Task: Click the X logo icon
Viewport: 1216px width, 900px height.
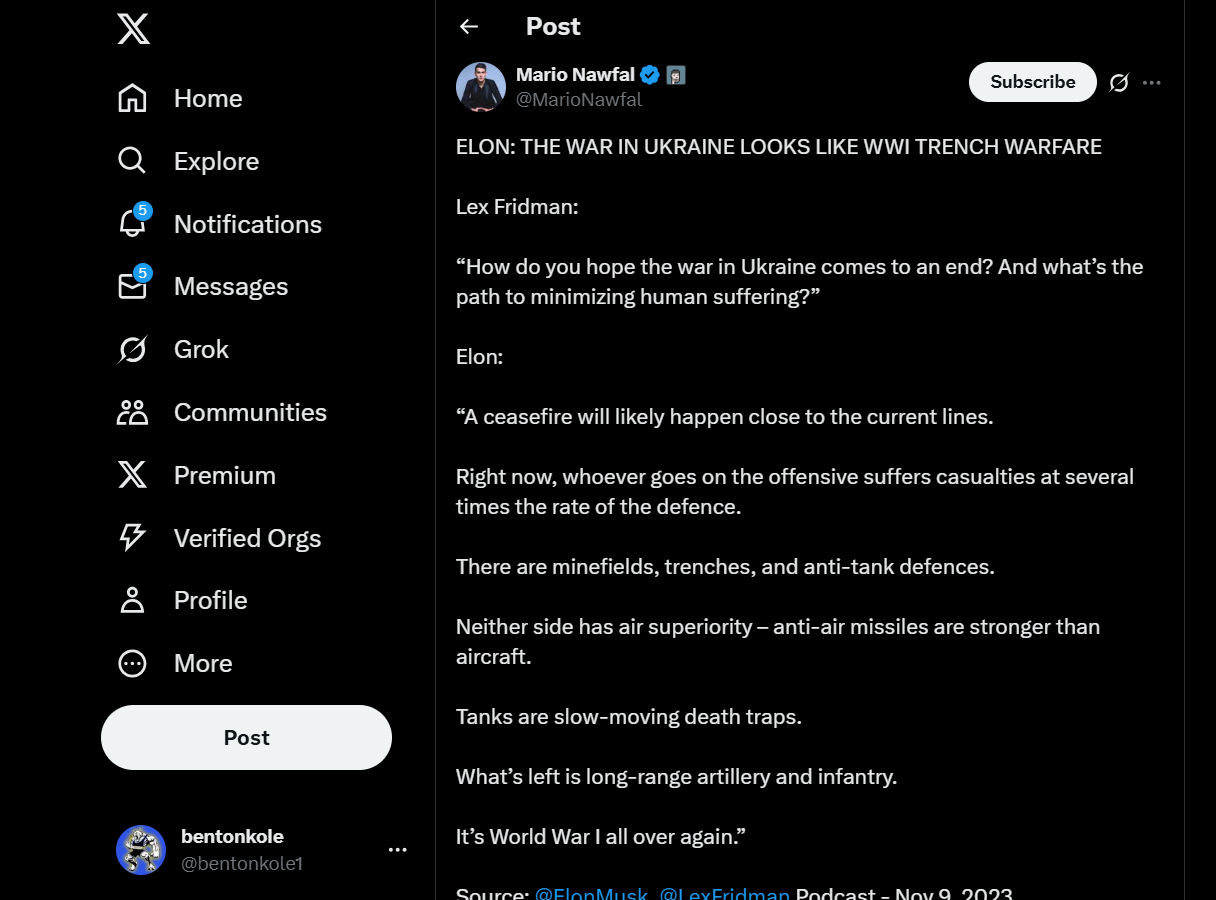Action: (x=133, y=28)
